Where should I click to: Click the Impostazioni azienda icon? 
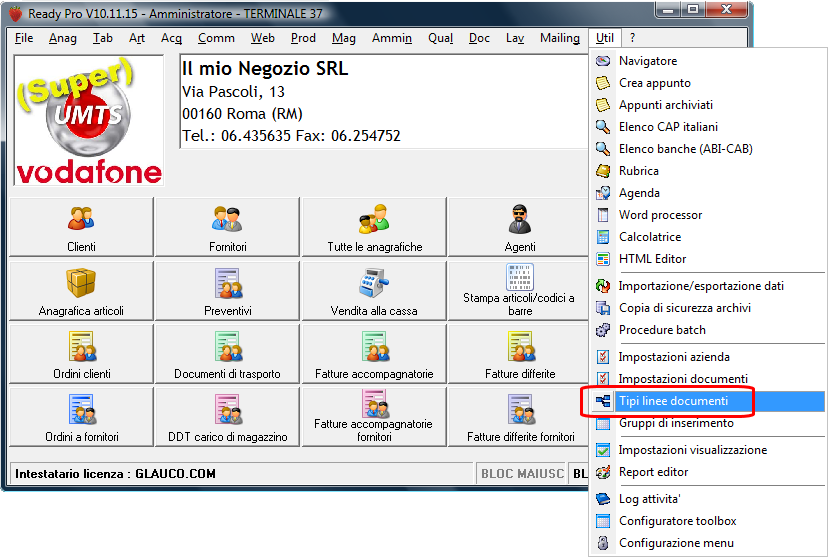point(603,357)
